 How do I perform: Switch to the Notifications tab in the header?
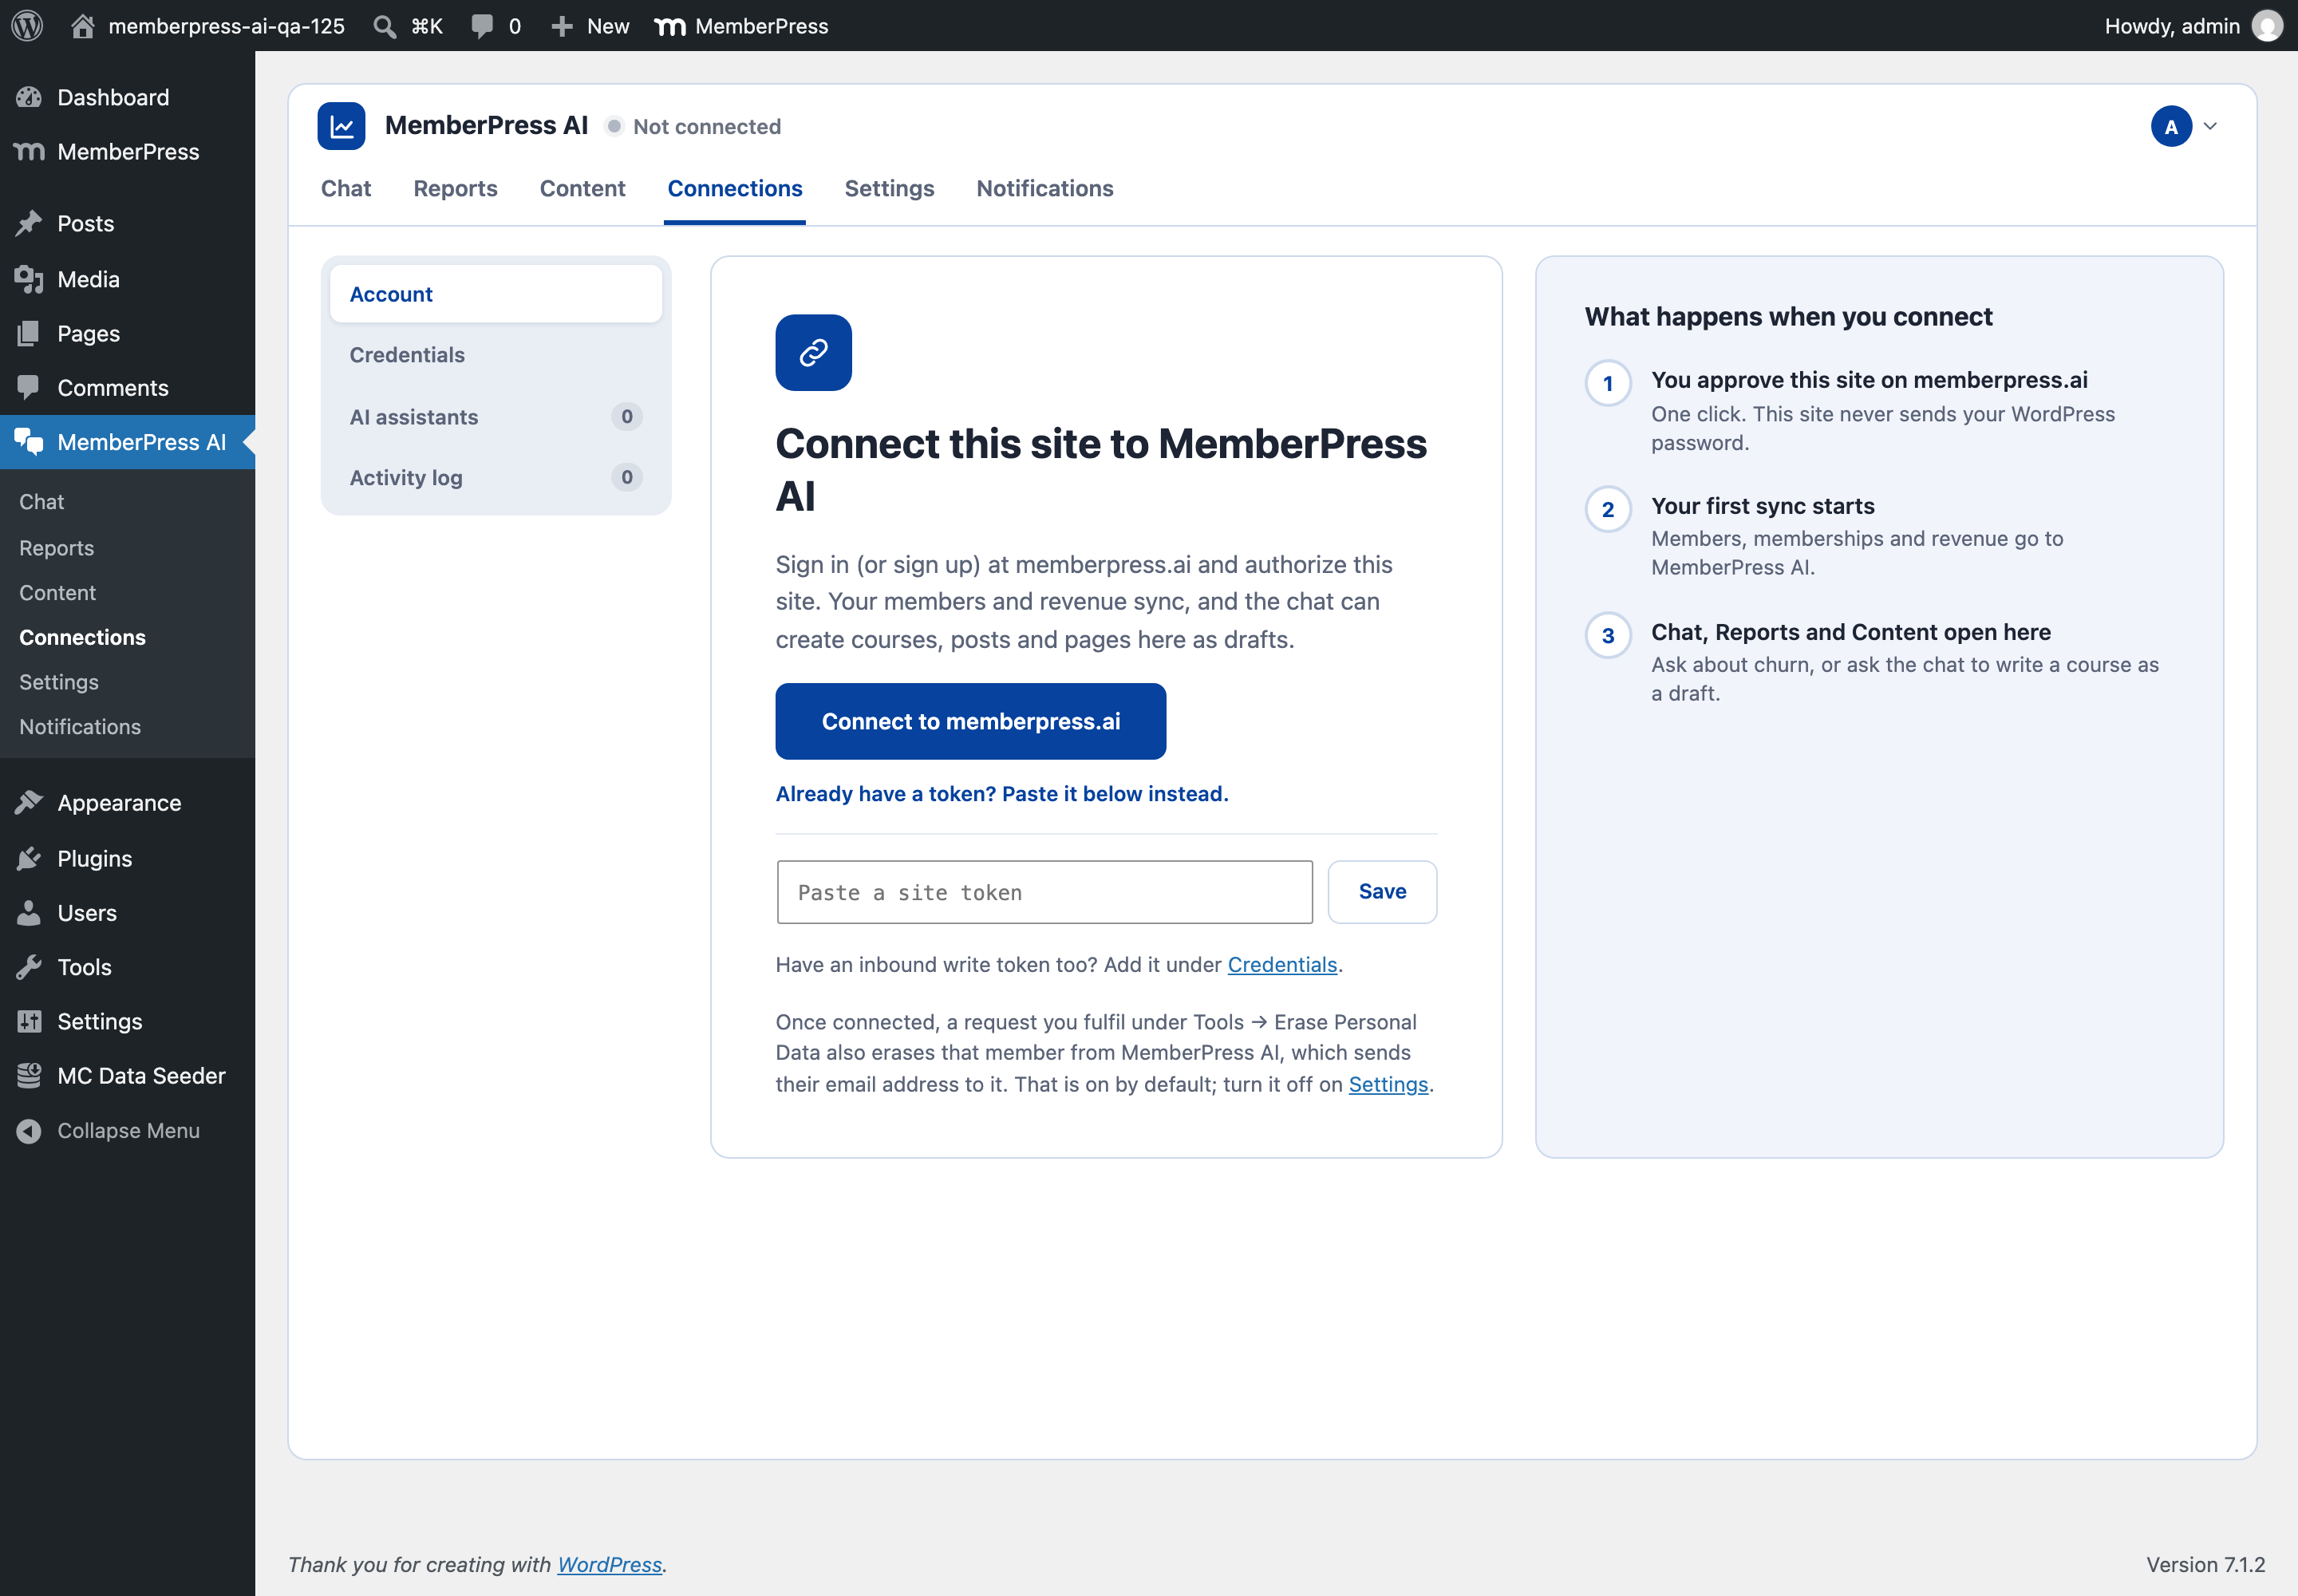[1044, 188]
